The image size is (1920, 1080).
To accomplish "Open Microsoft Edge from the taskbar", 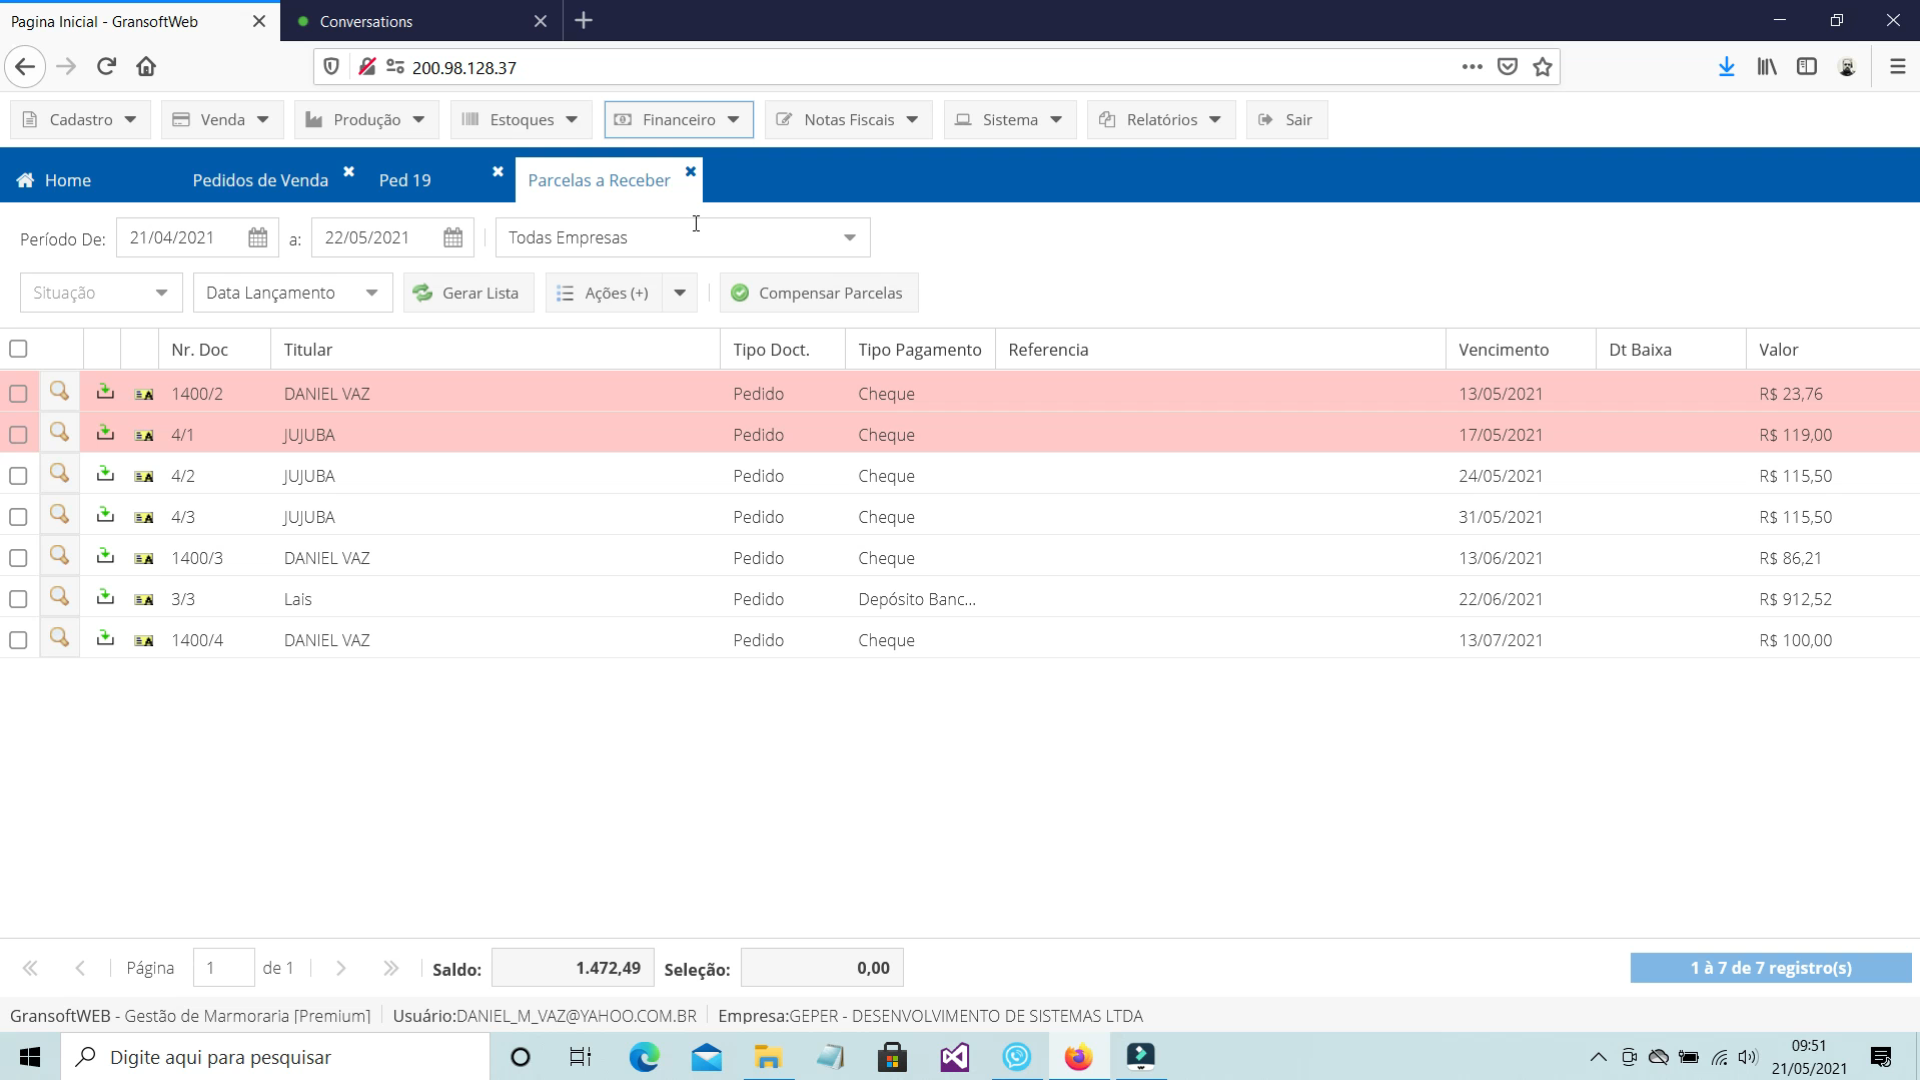I will click(644, 1057).
